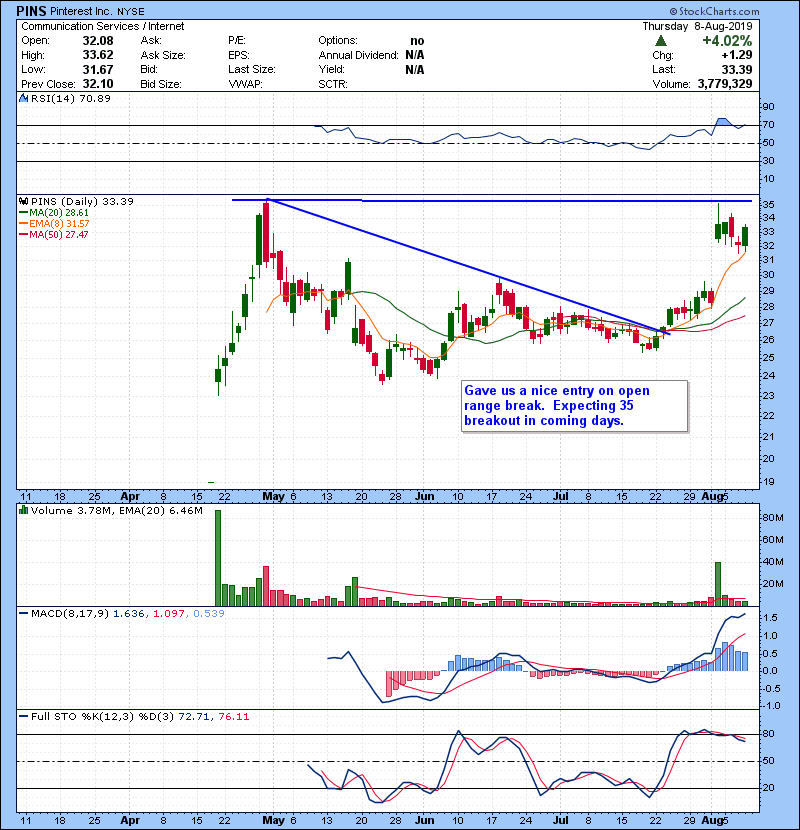Click the Open value 32.08
Image resolution: width=800 pixels, height=830 pixels.
click(98, 41)
